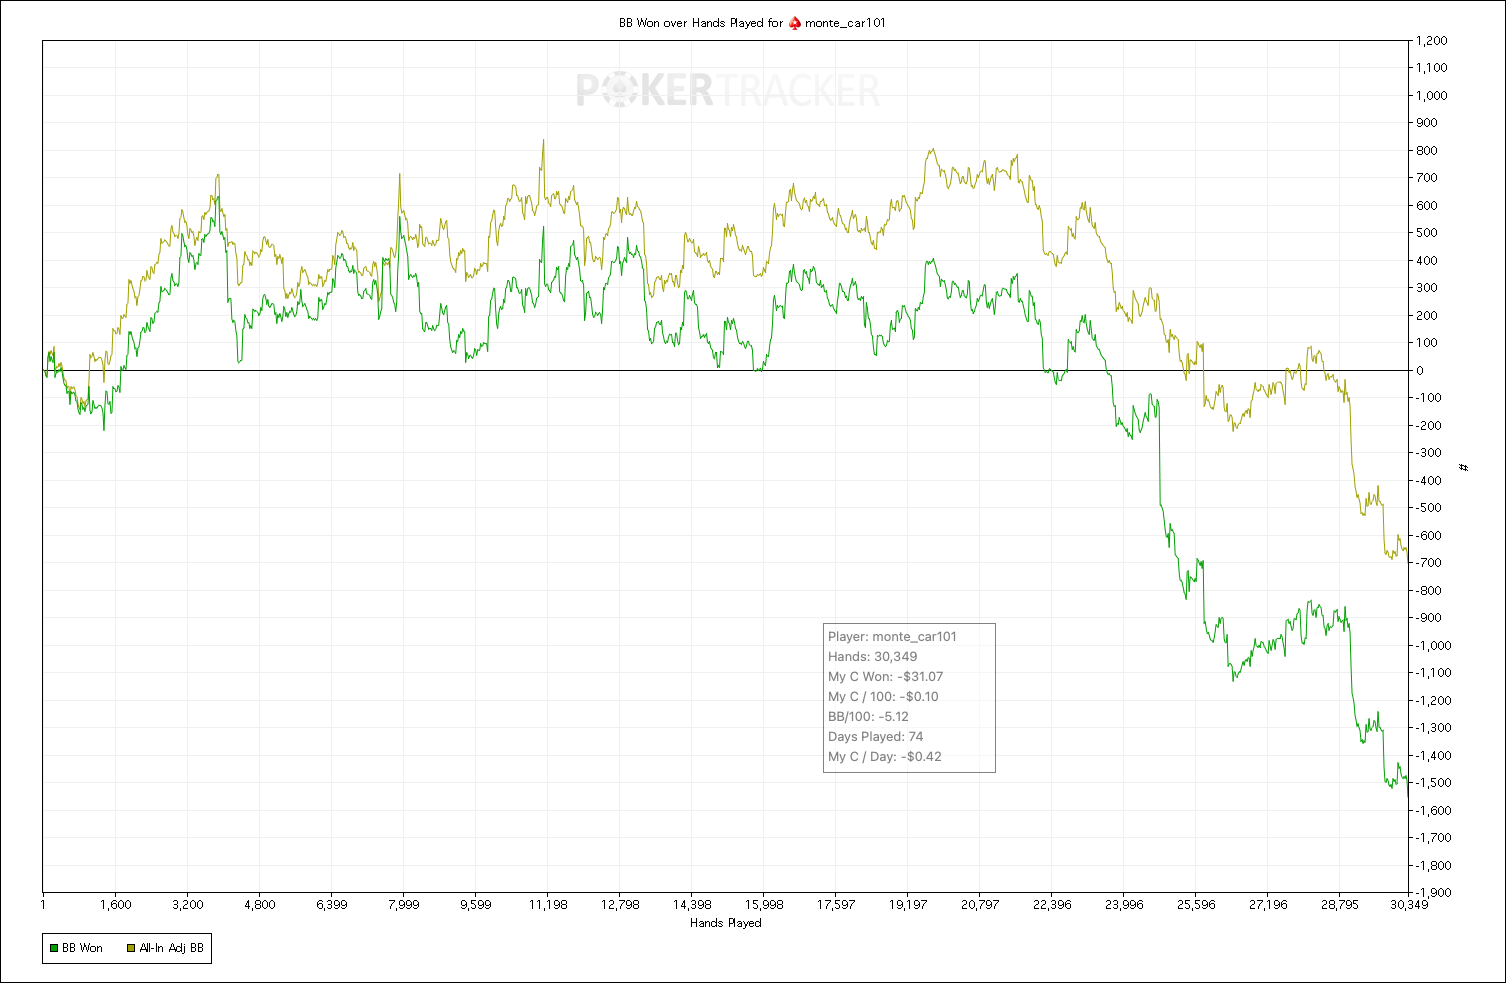This screenshot has width=1506, height=983.
Task: Click the PokerTracker watermark logo
Action: click(x=728, y=91)
